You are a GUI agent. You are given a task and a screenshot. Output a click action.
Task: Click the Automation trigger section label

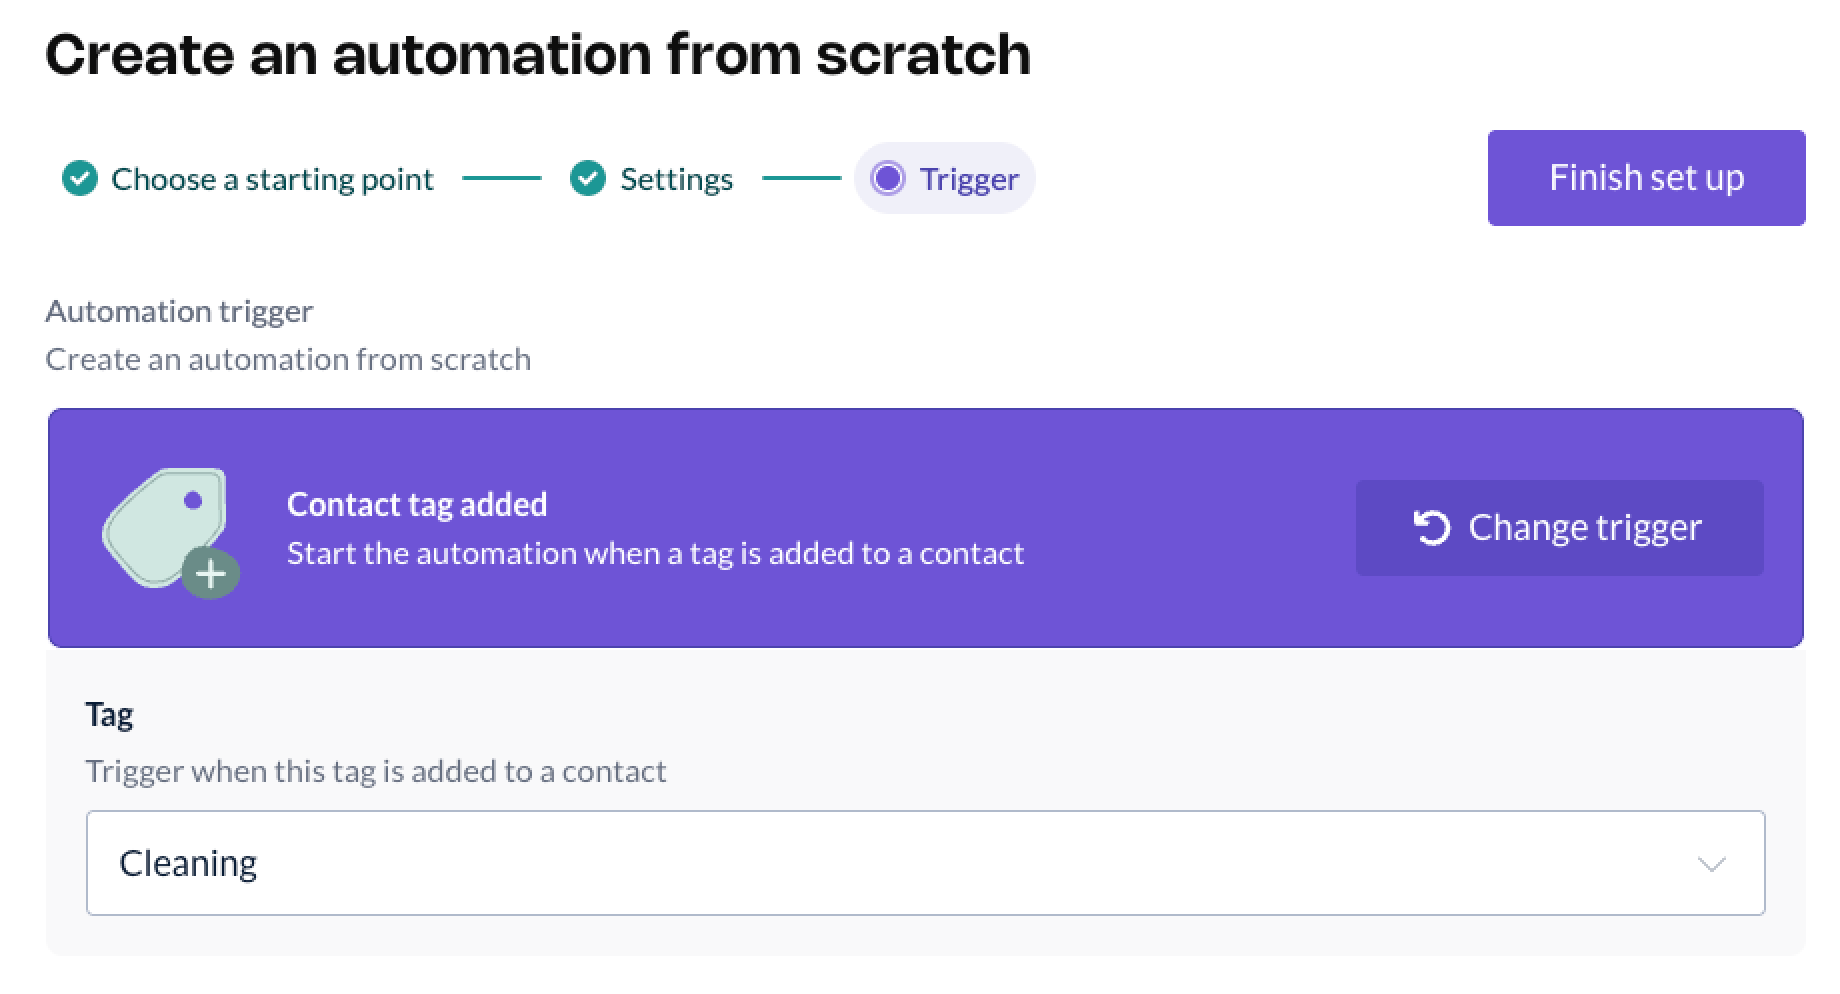click(179, 311)
